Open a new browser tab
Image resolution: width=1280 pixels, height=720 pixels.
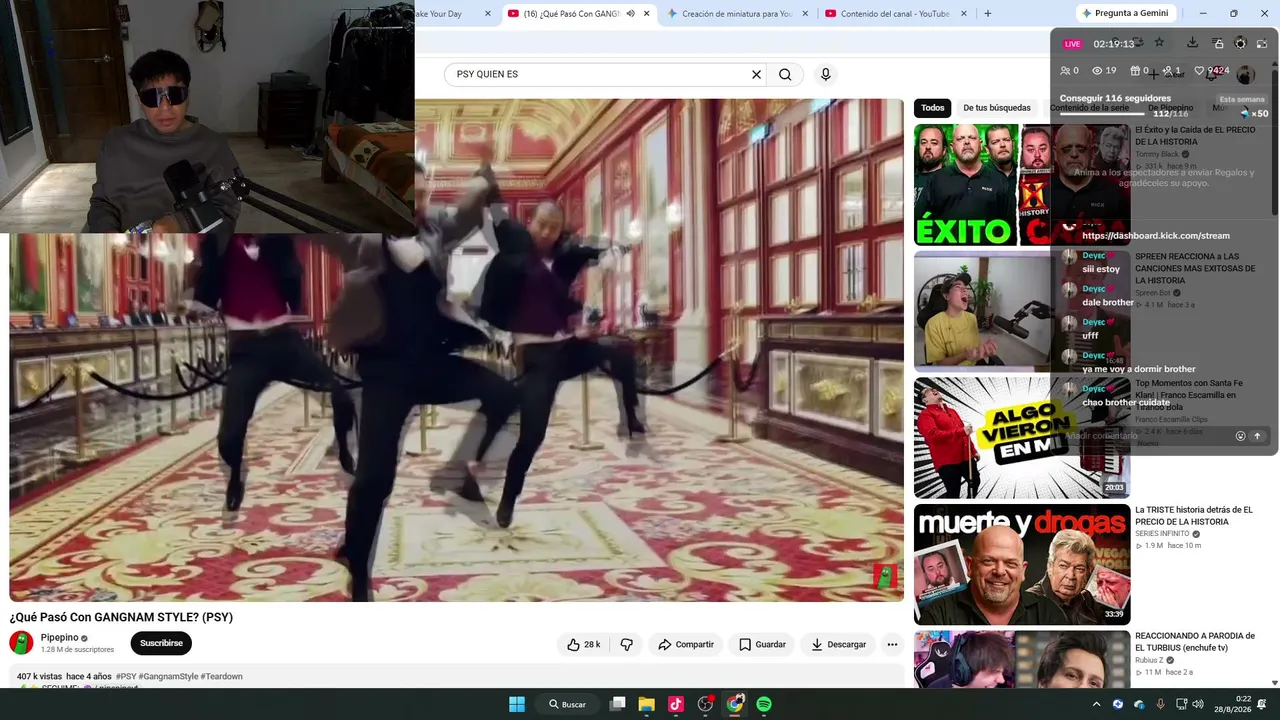tap(988, 14)
